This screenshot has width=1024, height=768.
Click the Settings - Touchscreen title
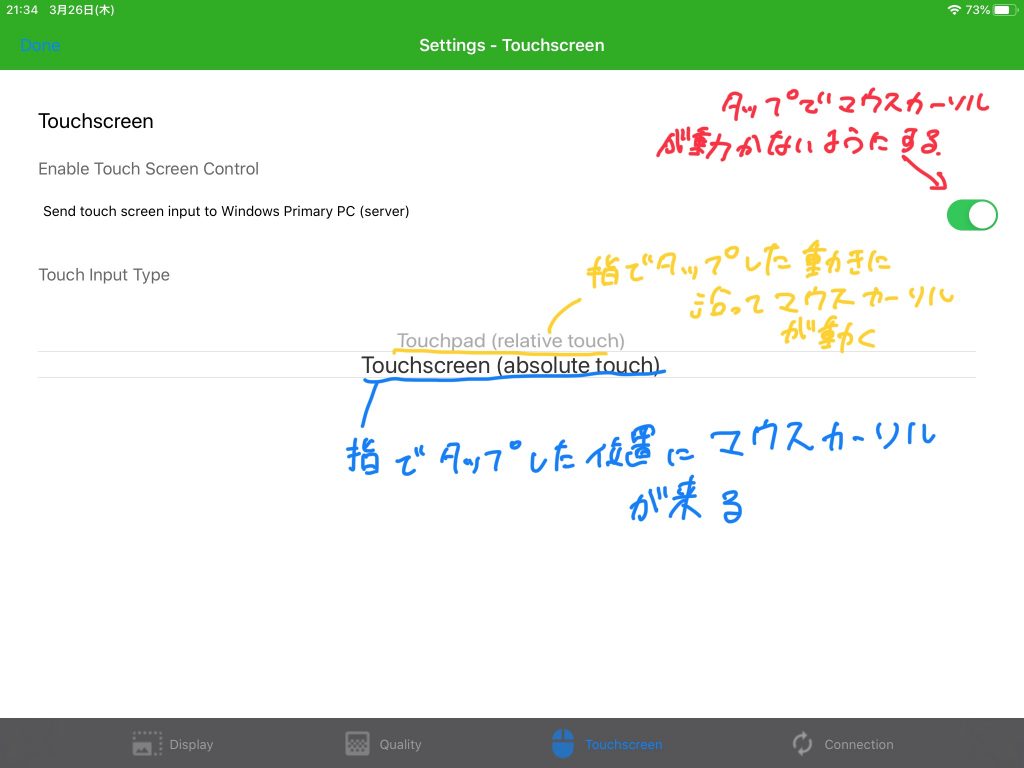(512, 45)
